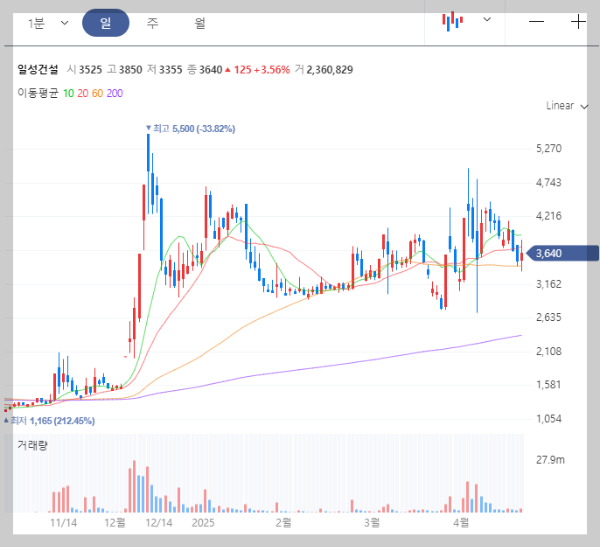Image resolution: width=600 pixels, height=547 pixels.
Task: Click the +3.56% change value
Action: tap(271, 70)
